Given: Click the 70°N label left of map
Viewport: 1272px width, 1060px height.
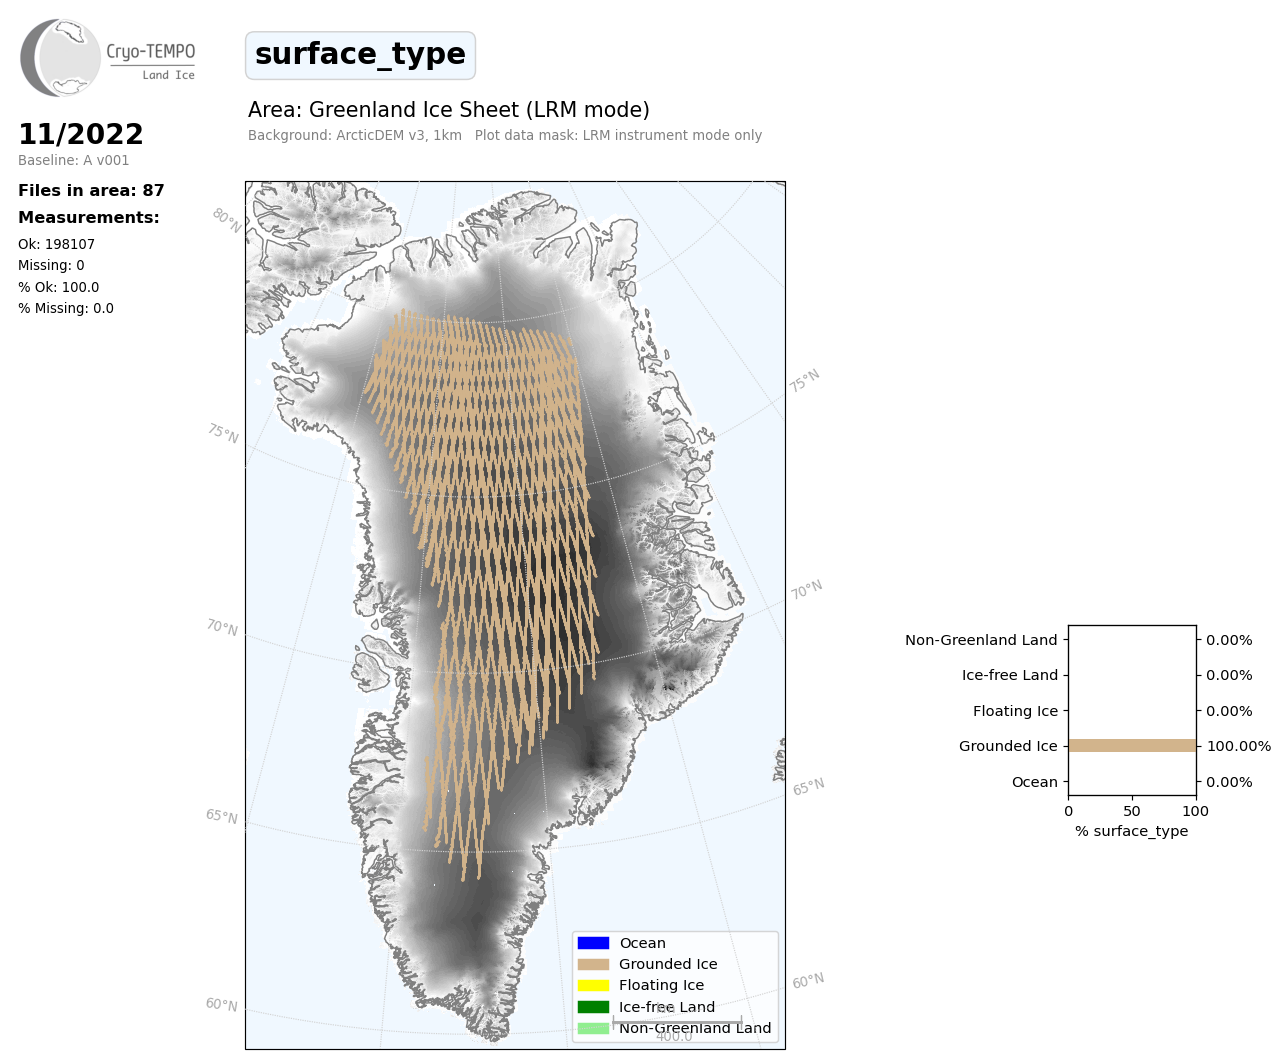Looking at the screenshot, I should coord(222,627).
